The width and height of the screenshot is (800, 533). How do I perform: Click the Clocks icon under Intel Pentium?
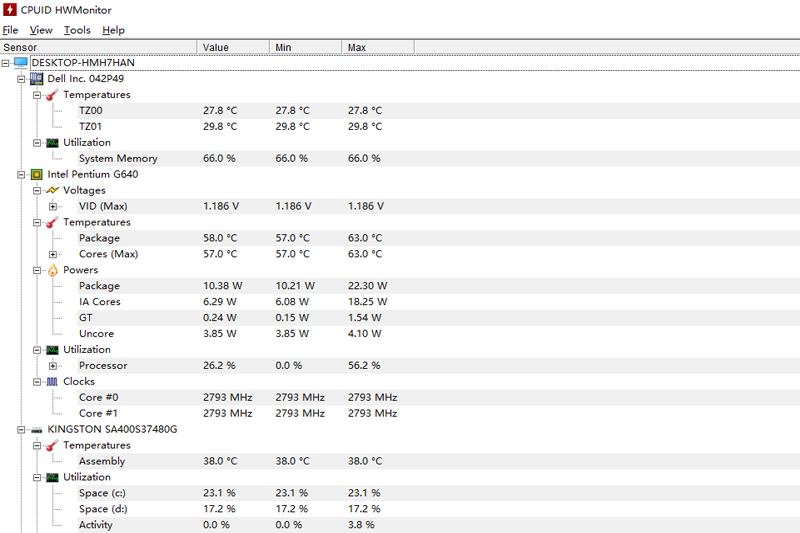(x=53, y=381)
